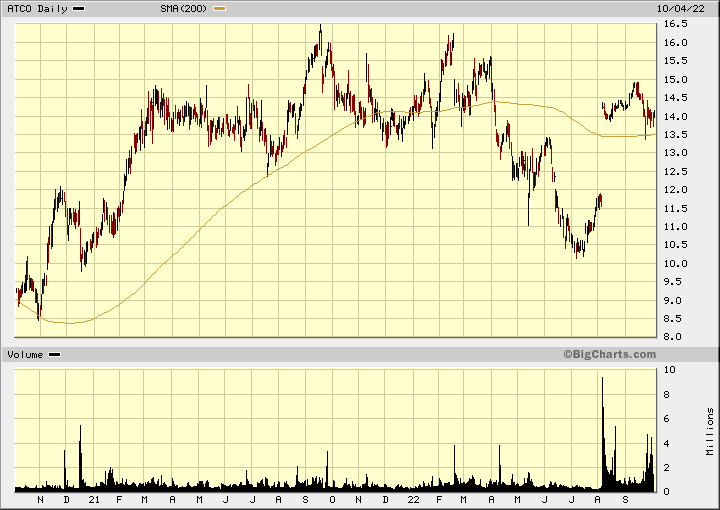The width and height of the screenshot is (720, 510).
Task: Click the '21' year label on time axis
Action: 94,500
